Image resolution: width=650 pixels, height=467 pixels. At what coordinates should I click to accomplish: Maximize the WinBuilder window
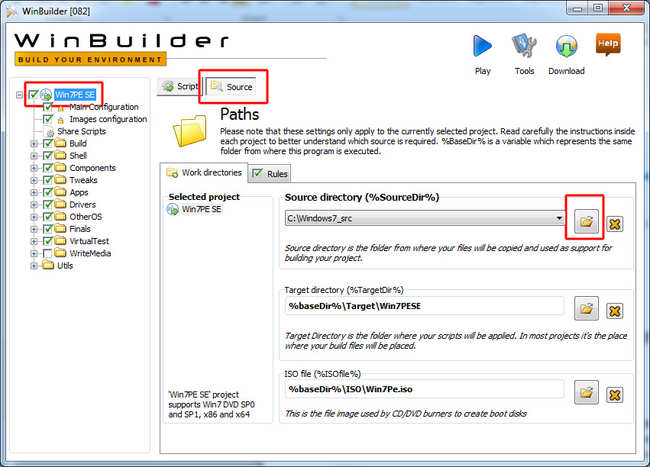598,7
